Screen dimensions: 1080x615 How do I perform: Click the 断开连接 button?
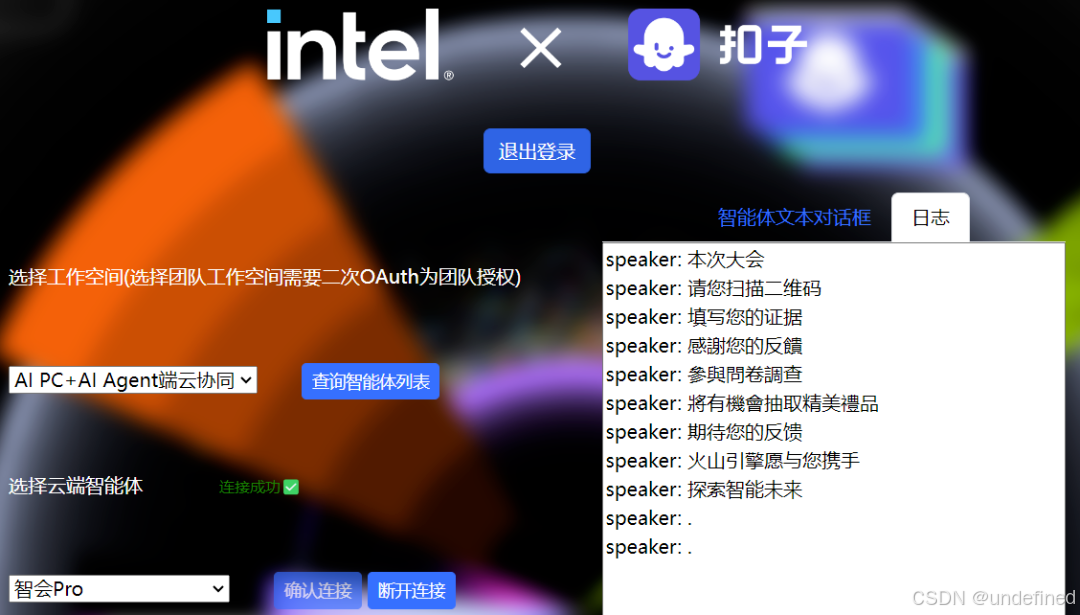[x=412, y=590]
